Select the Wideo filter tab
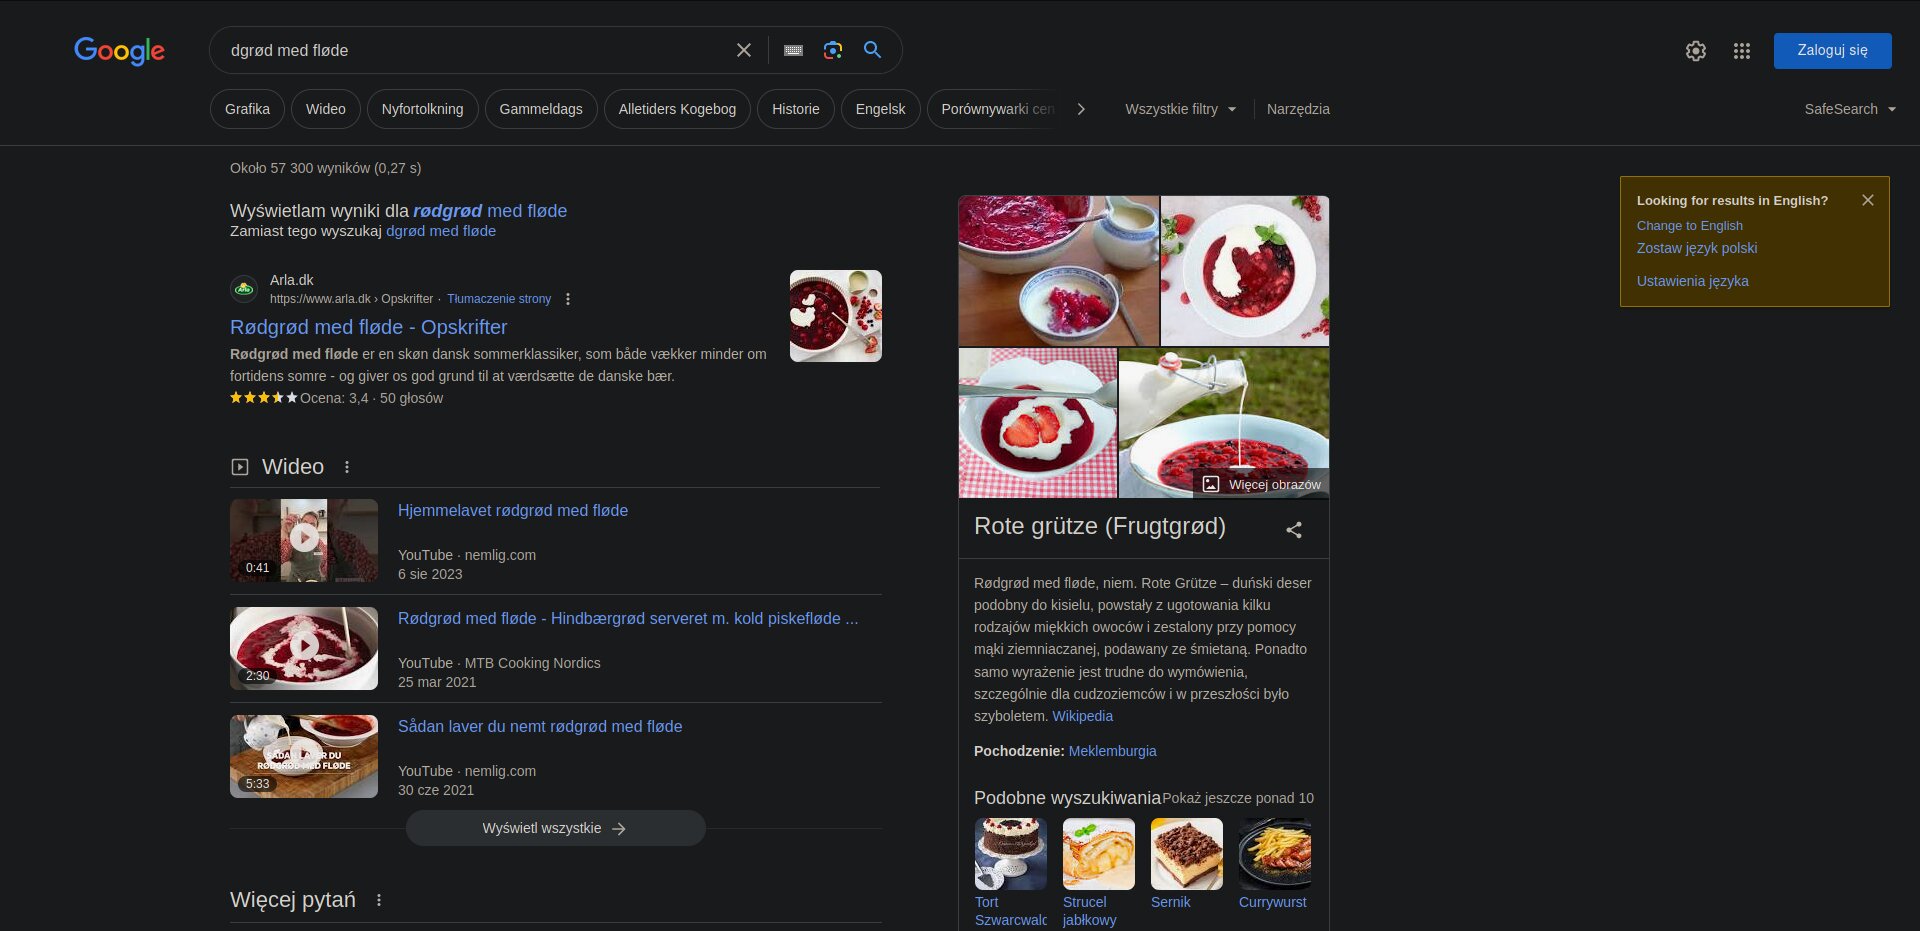Viewport: 1920px width, 931px height. tap(325, 109)
